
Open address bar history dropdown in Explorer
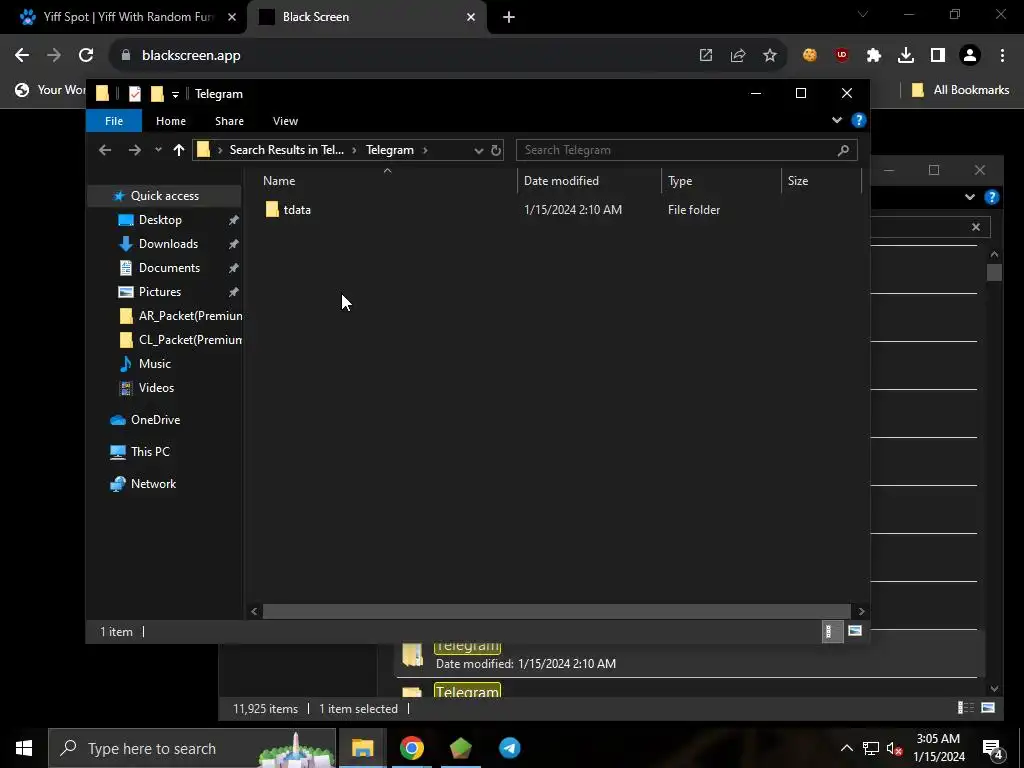(x=479, y=150)
